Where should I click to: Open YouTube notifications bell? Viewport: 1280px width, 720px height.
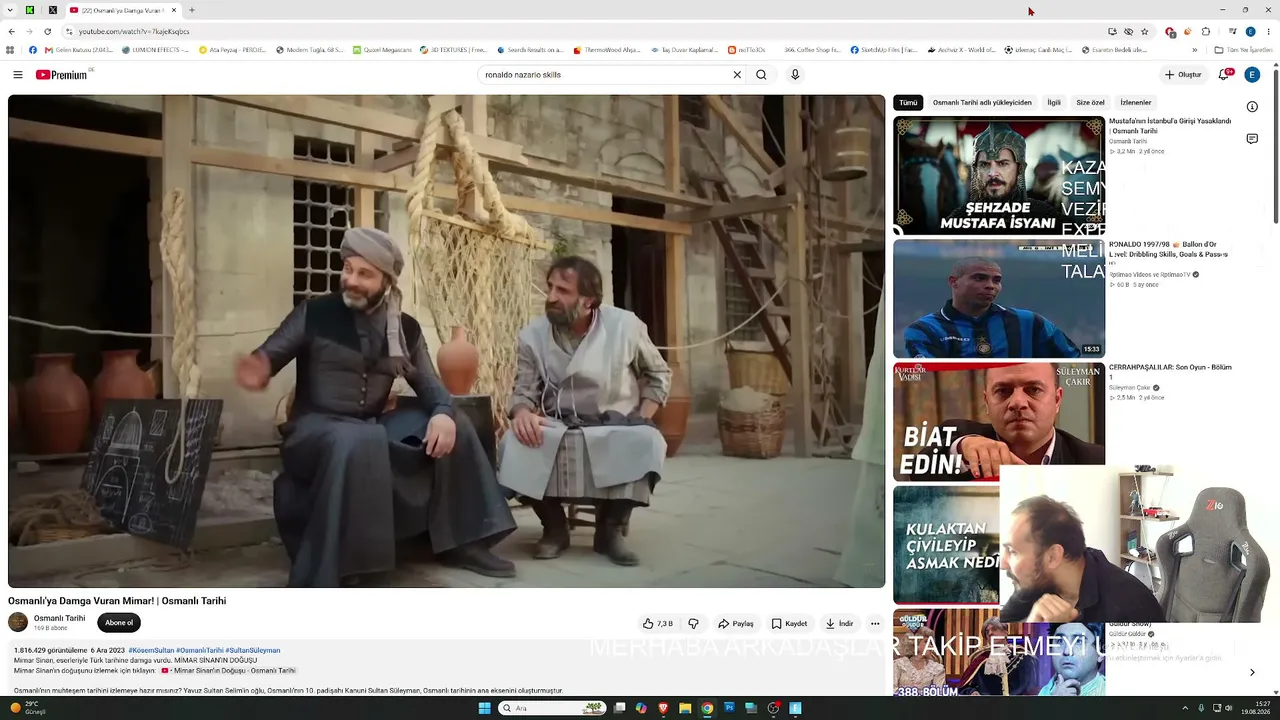pos(1224,75)
